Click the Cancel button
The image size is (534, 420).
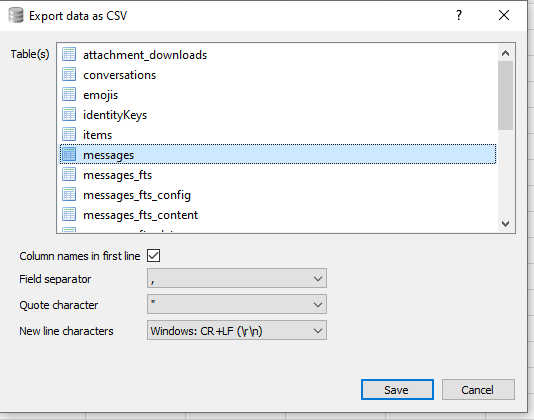pyautogui.click(x=478, y=389)
